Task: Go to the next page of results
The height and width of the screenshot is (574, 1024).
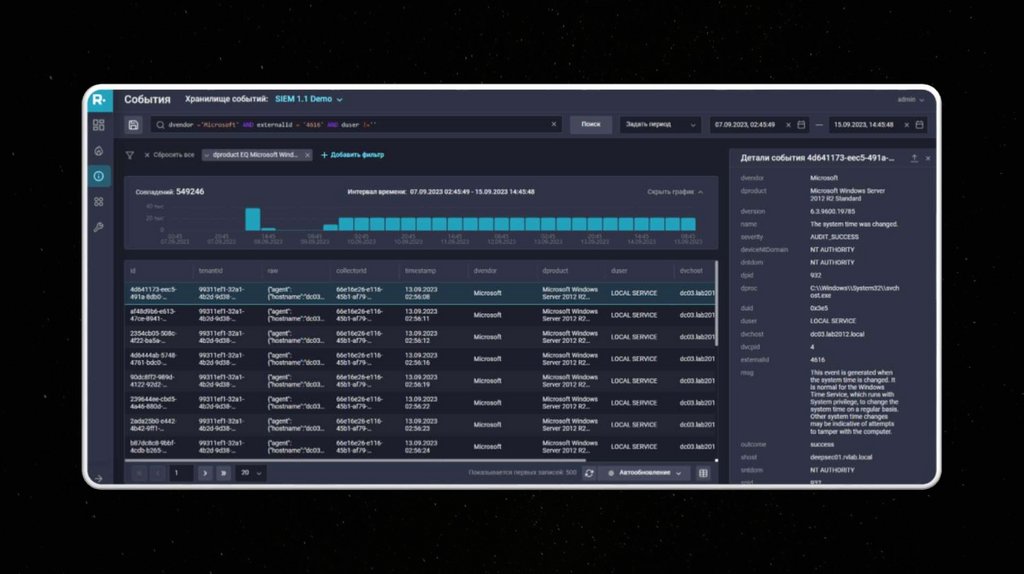Action: click(x=204, y=473)
